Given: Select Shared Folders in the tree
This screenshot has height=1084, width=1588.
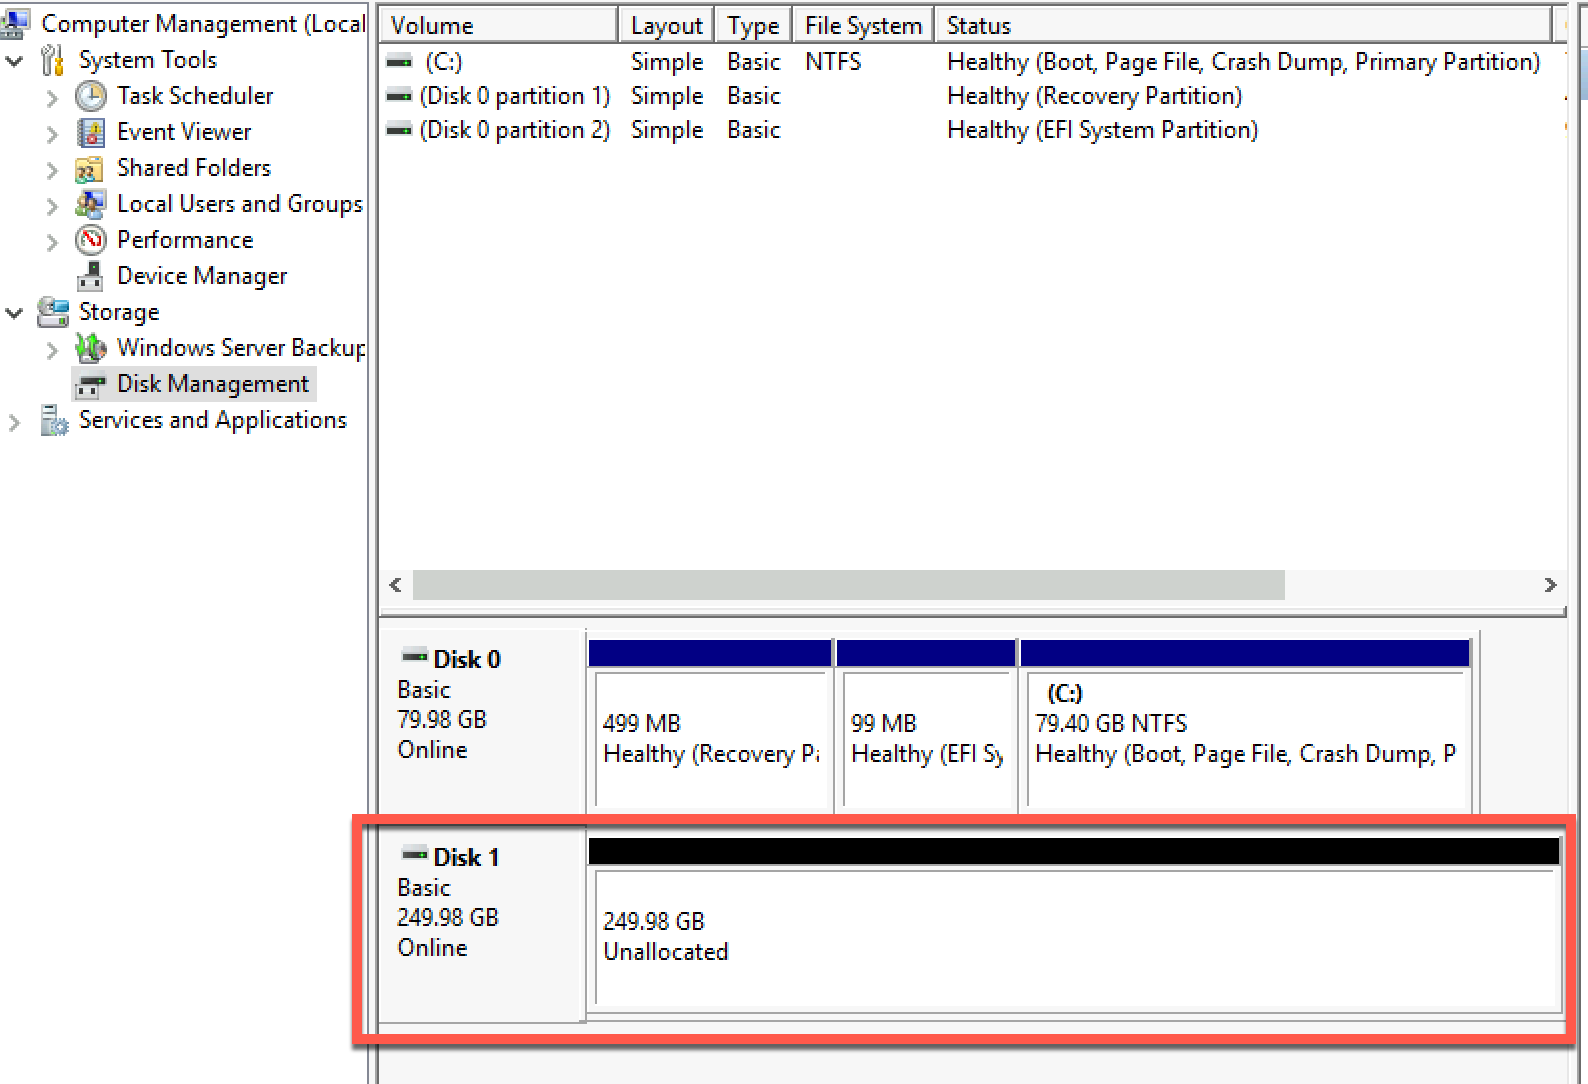Looking at the screenshot, I should (x=194, y=168).
